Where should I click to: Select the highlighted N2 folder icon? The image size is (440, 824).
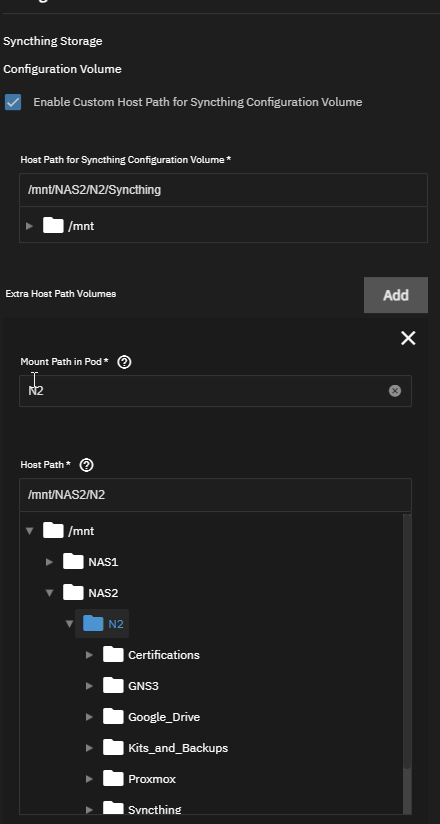click(93, 624)
